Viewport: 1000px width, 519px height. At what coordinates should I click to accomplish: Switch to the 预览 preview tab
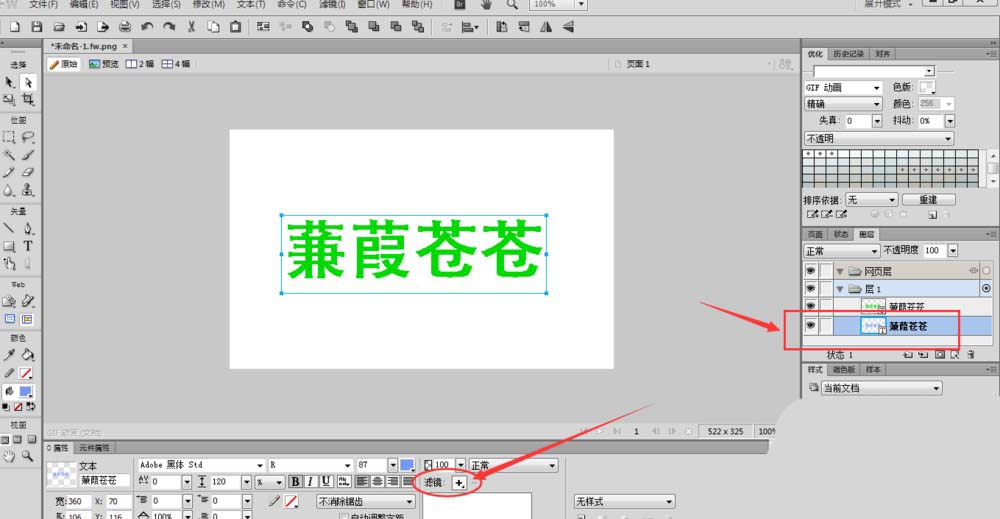click(104, 64)
